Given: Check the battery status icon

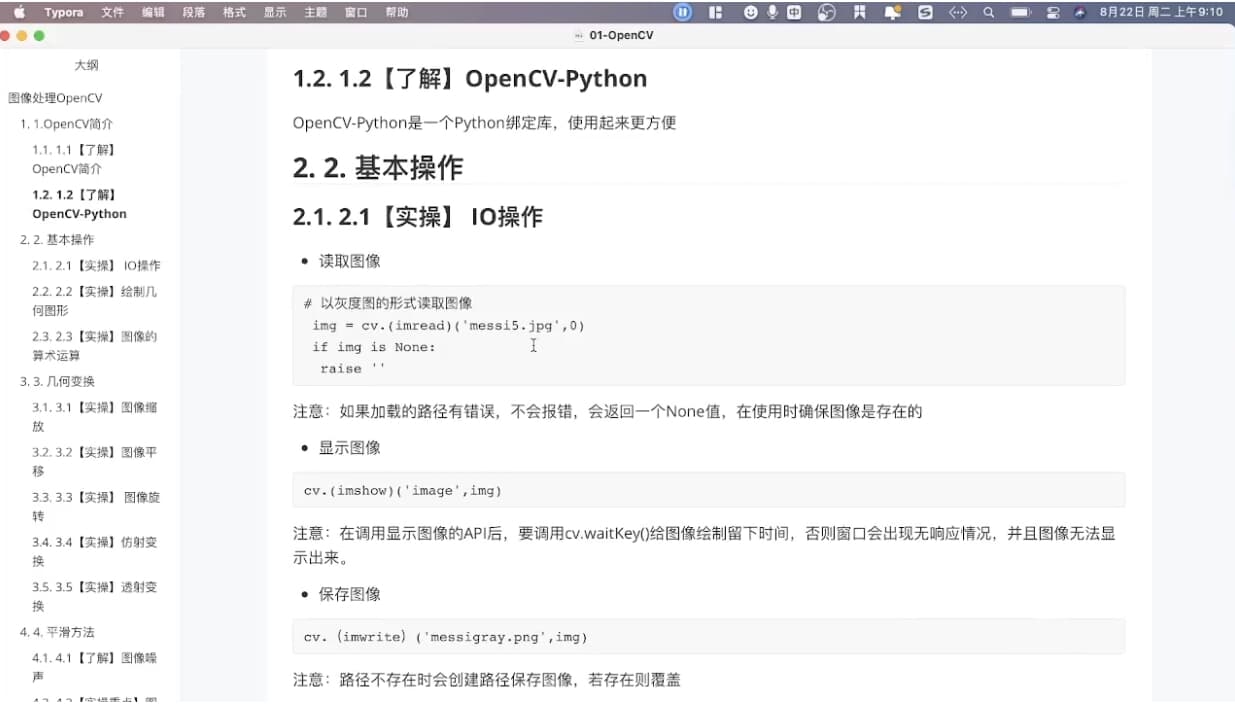Looking at the screenshot, I should [x=1022, y=11].
